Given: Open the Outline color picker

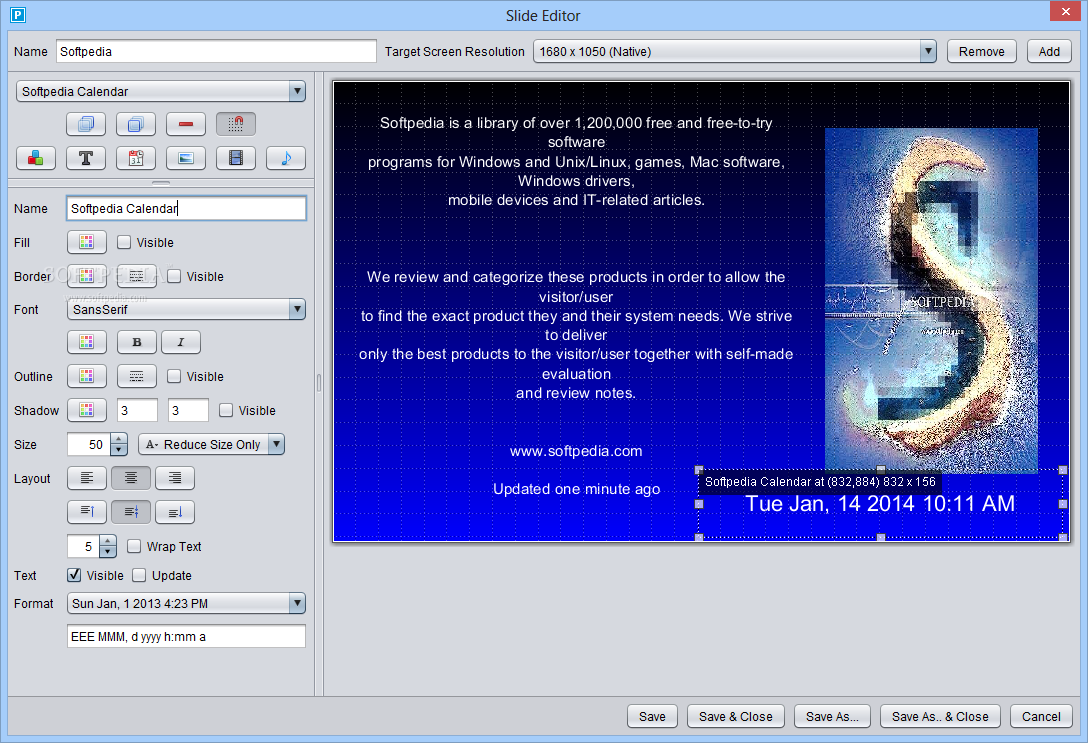Looking at the screenshot, I should pos(87,376).
